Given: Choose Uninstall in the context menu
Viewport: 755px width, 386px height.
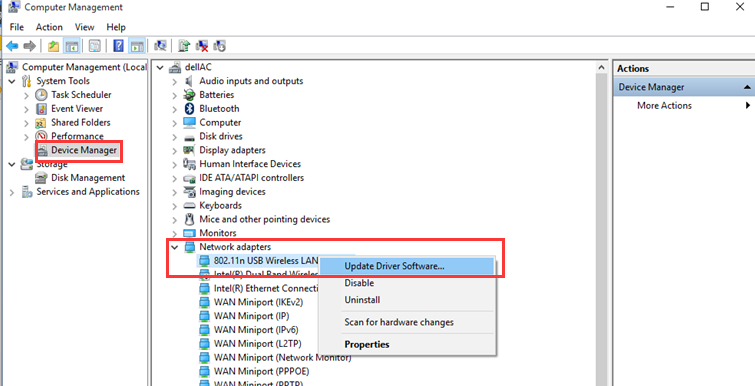Looking at the screenshot, I should coord(407,300).
